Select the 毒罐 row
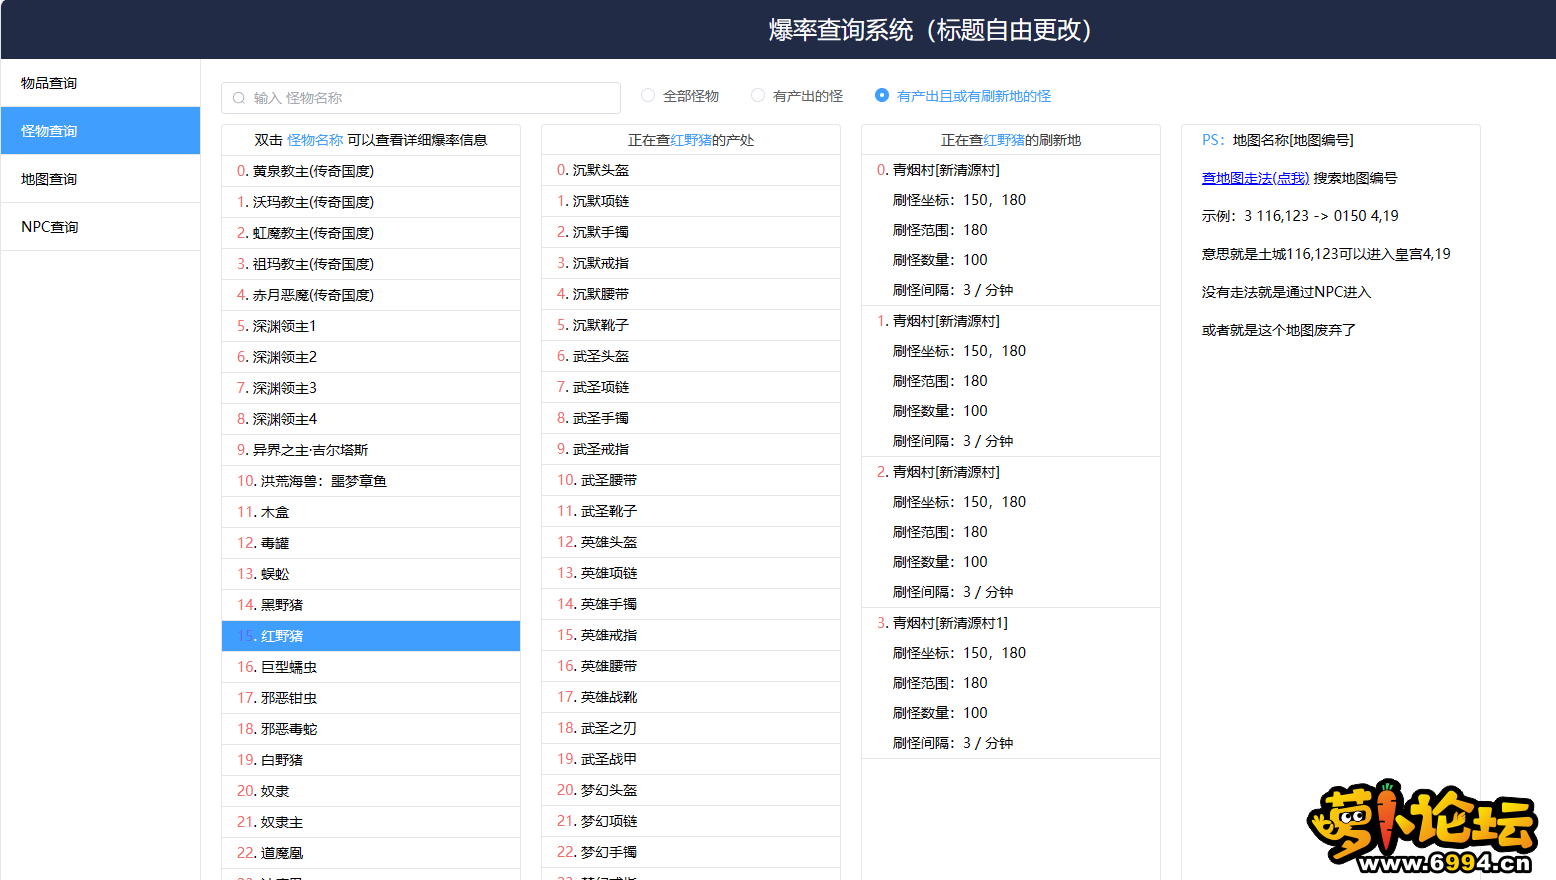This screenshot has height=880, width=1556. click(371, 543)
